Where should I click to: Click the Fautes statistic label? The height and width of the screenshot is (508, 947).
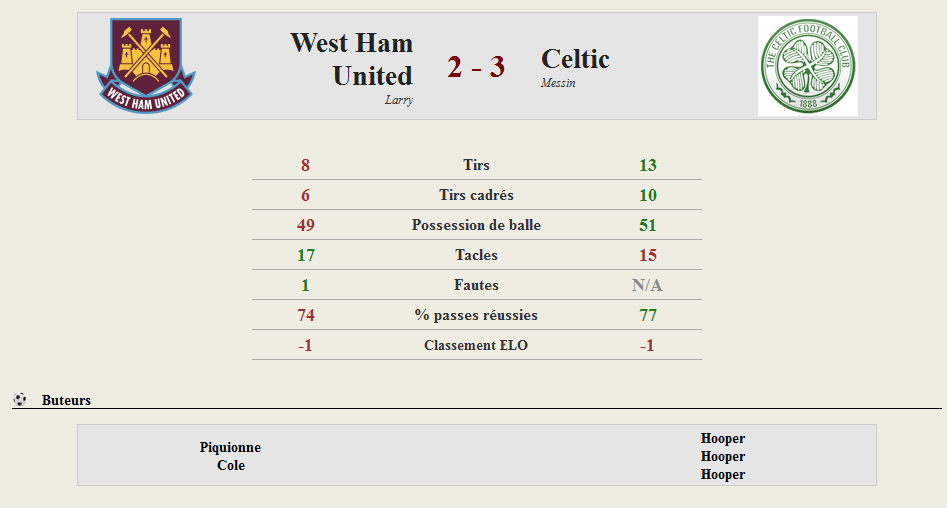(x=477, y=285)
